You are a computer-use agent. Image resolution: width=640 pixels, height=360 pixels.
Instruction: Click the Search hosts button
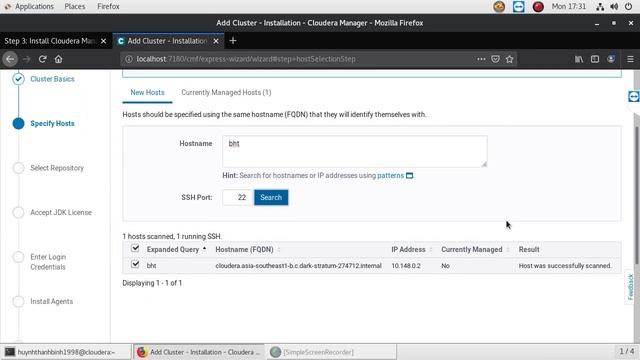(271, 198)
